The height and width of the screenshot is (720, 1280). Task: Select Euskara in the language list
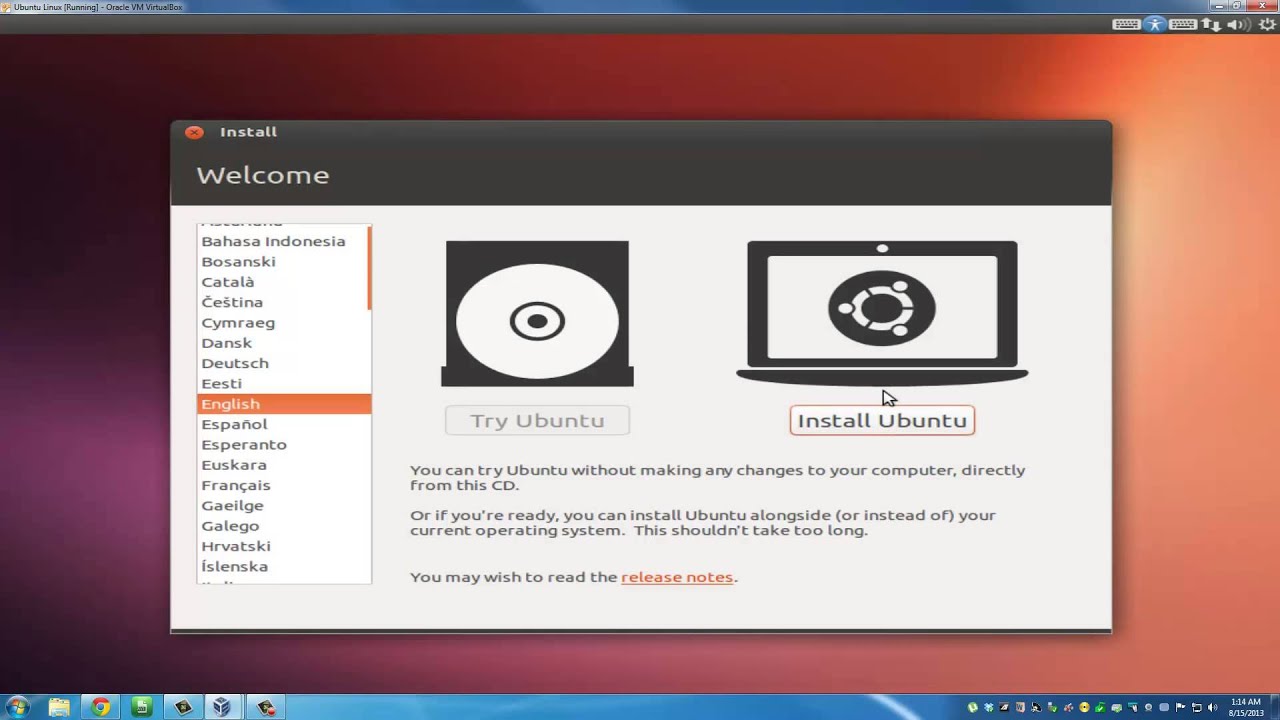pos(283,465)
